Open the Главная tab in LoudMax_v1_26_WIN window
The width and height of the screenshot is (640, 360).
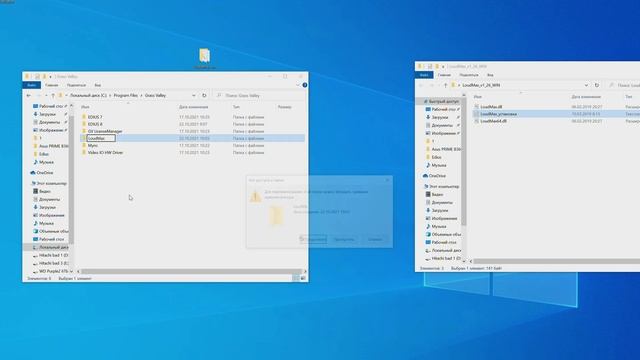(x=444, y=75)
